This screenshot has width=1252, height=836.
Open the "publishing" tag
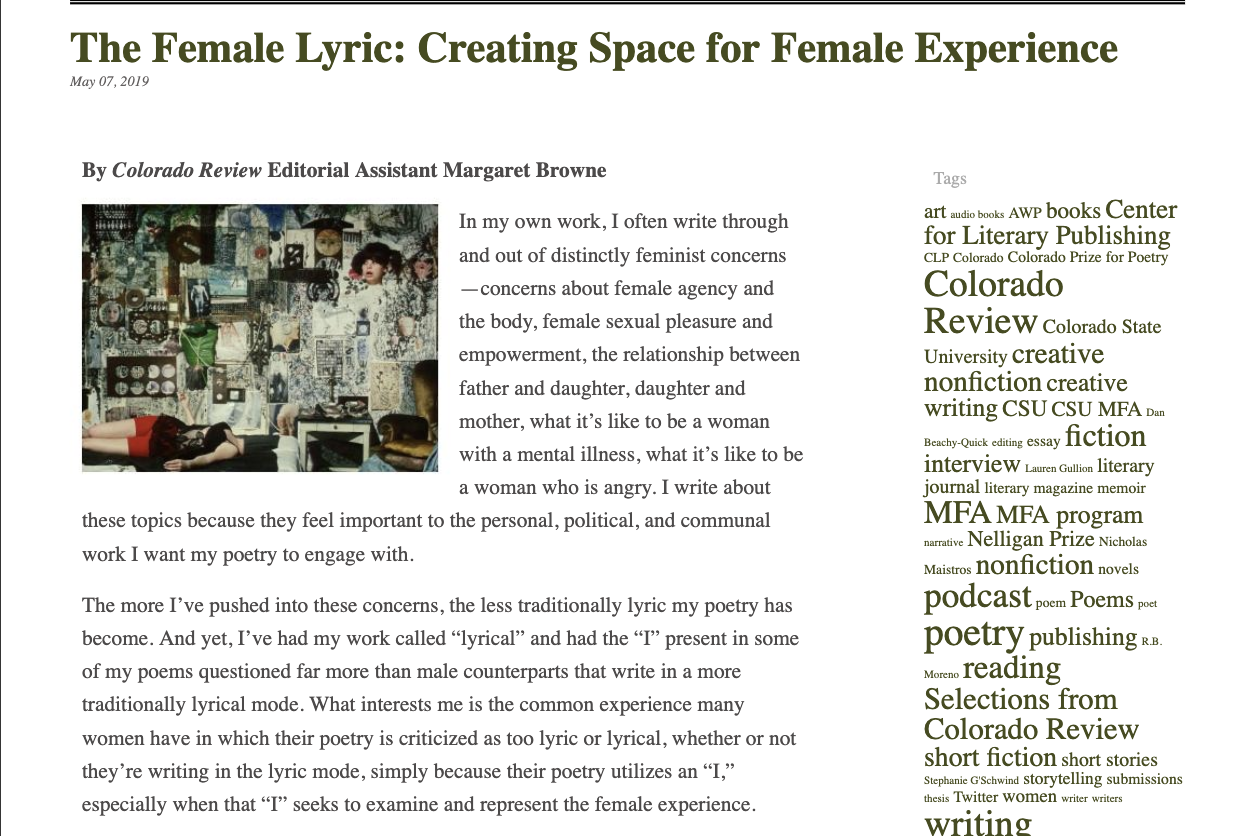[x=1083, y=637]
